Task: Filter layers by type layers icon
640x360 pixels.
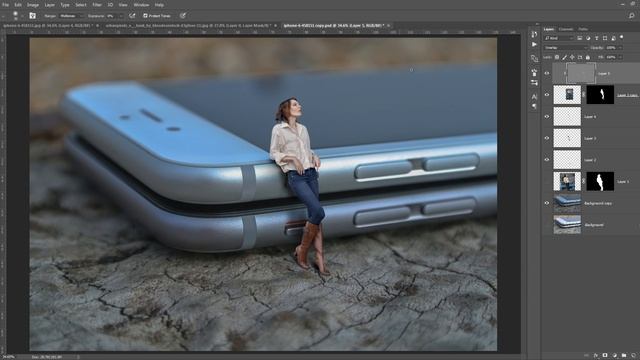Action: (x=596, y=38)
